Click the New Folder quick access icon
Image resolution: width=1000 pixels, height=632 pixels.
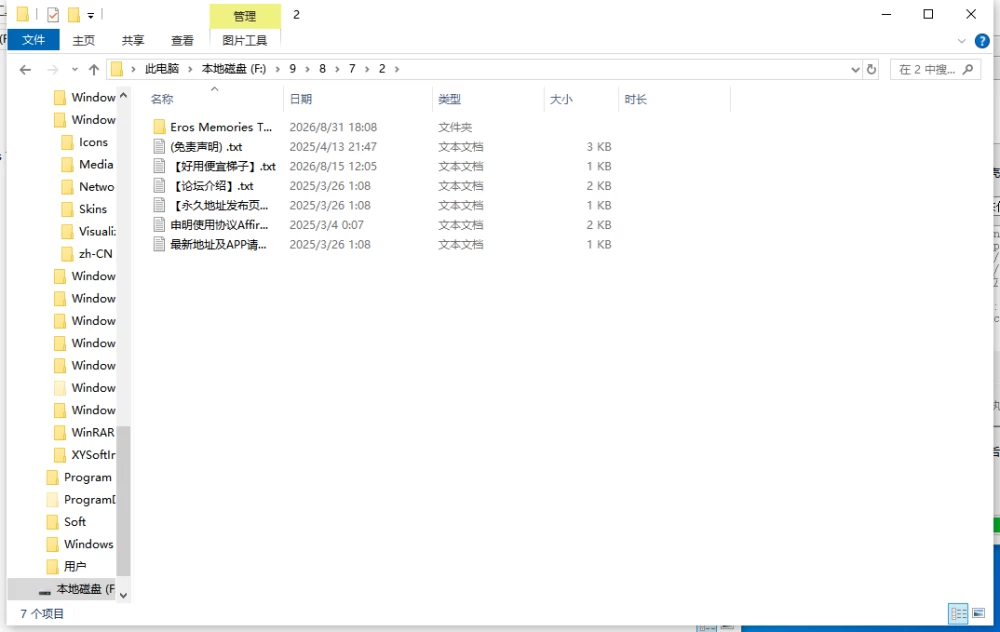click(x=74, y=15)
